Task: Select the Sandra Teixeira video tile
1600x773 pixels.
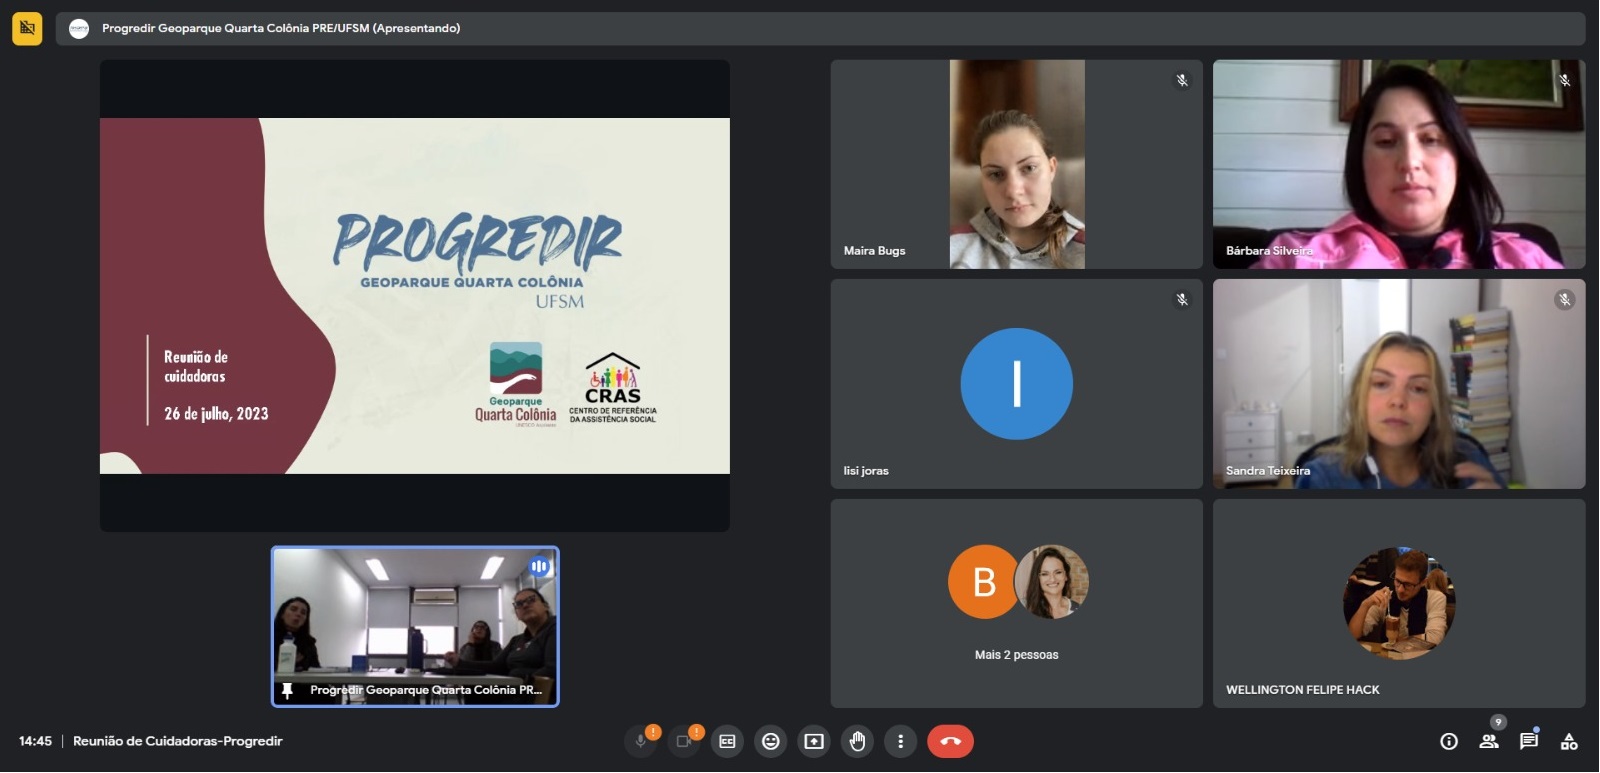Action: 1398,384
